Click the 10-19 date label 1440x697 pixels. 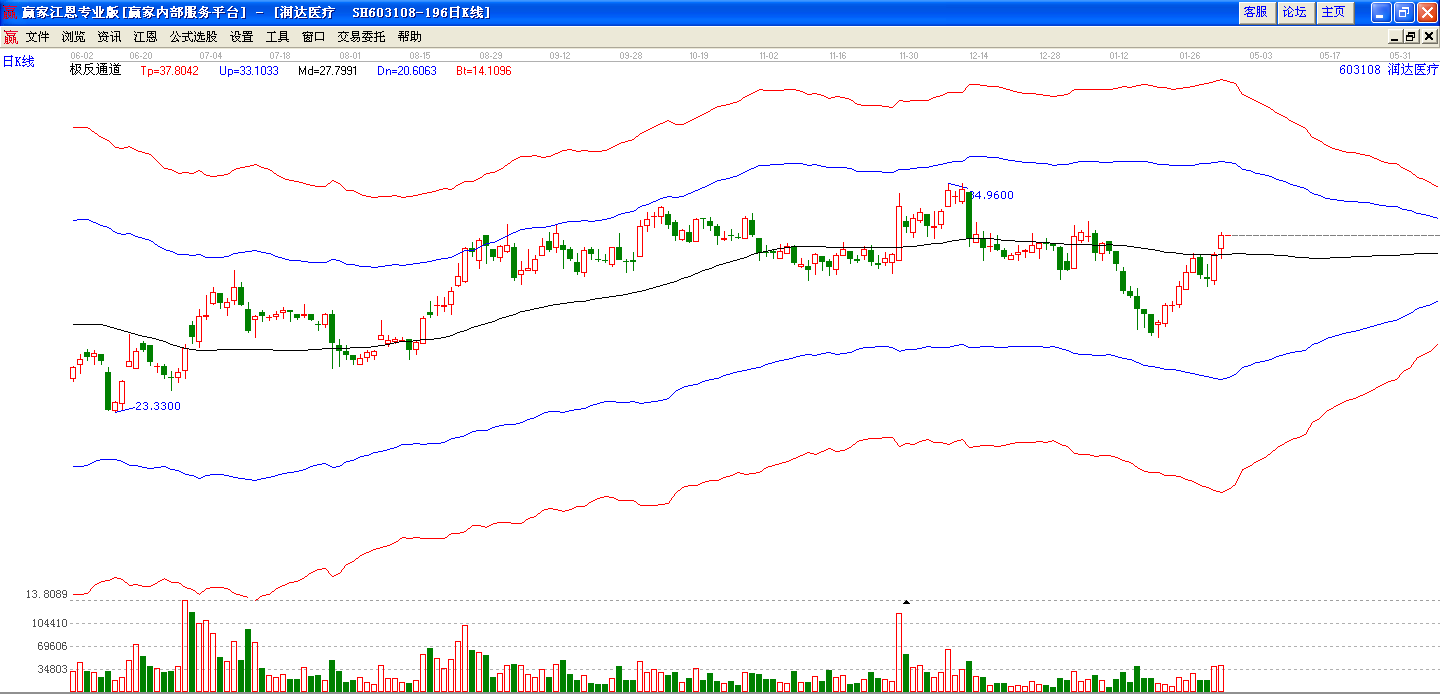click(x=699, y=56)
